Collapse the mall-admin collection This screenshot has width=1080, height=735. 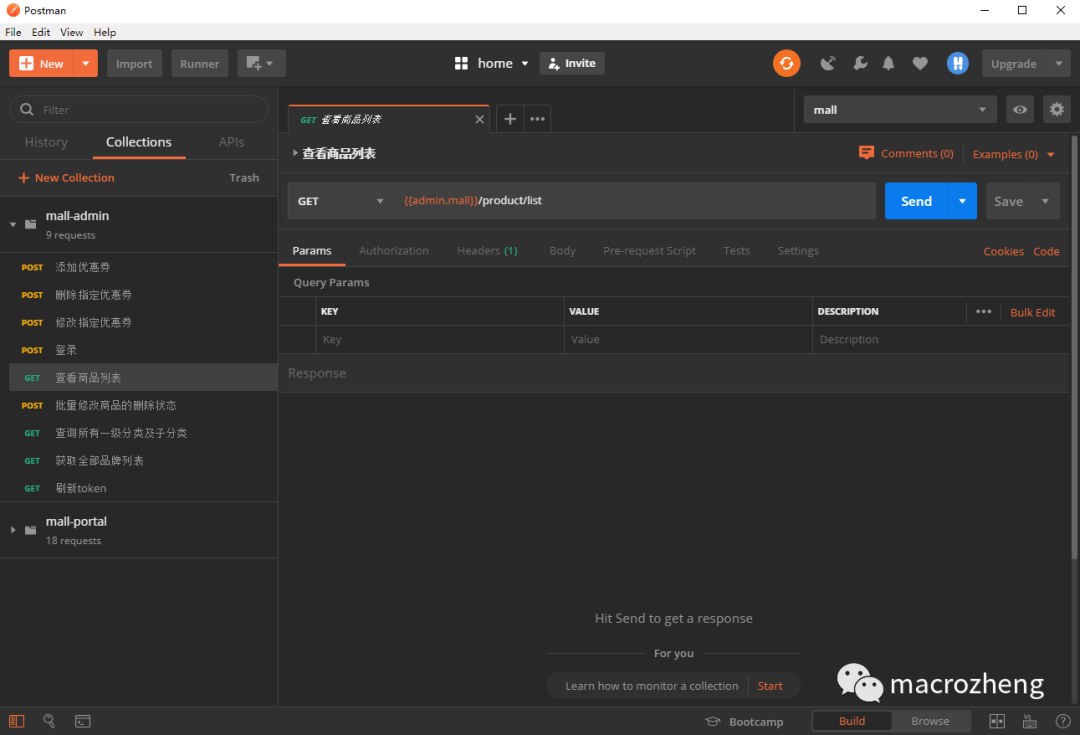coord(13,225)
